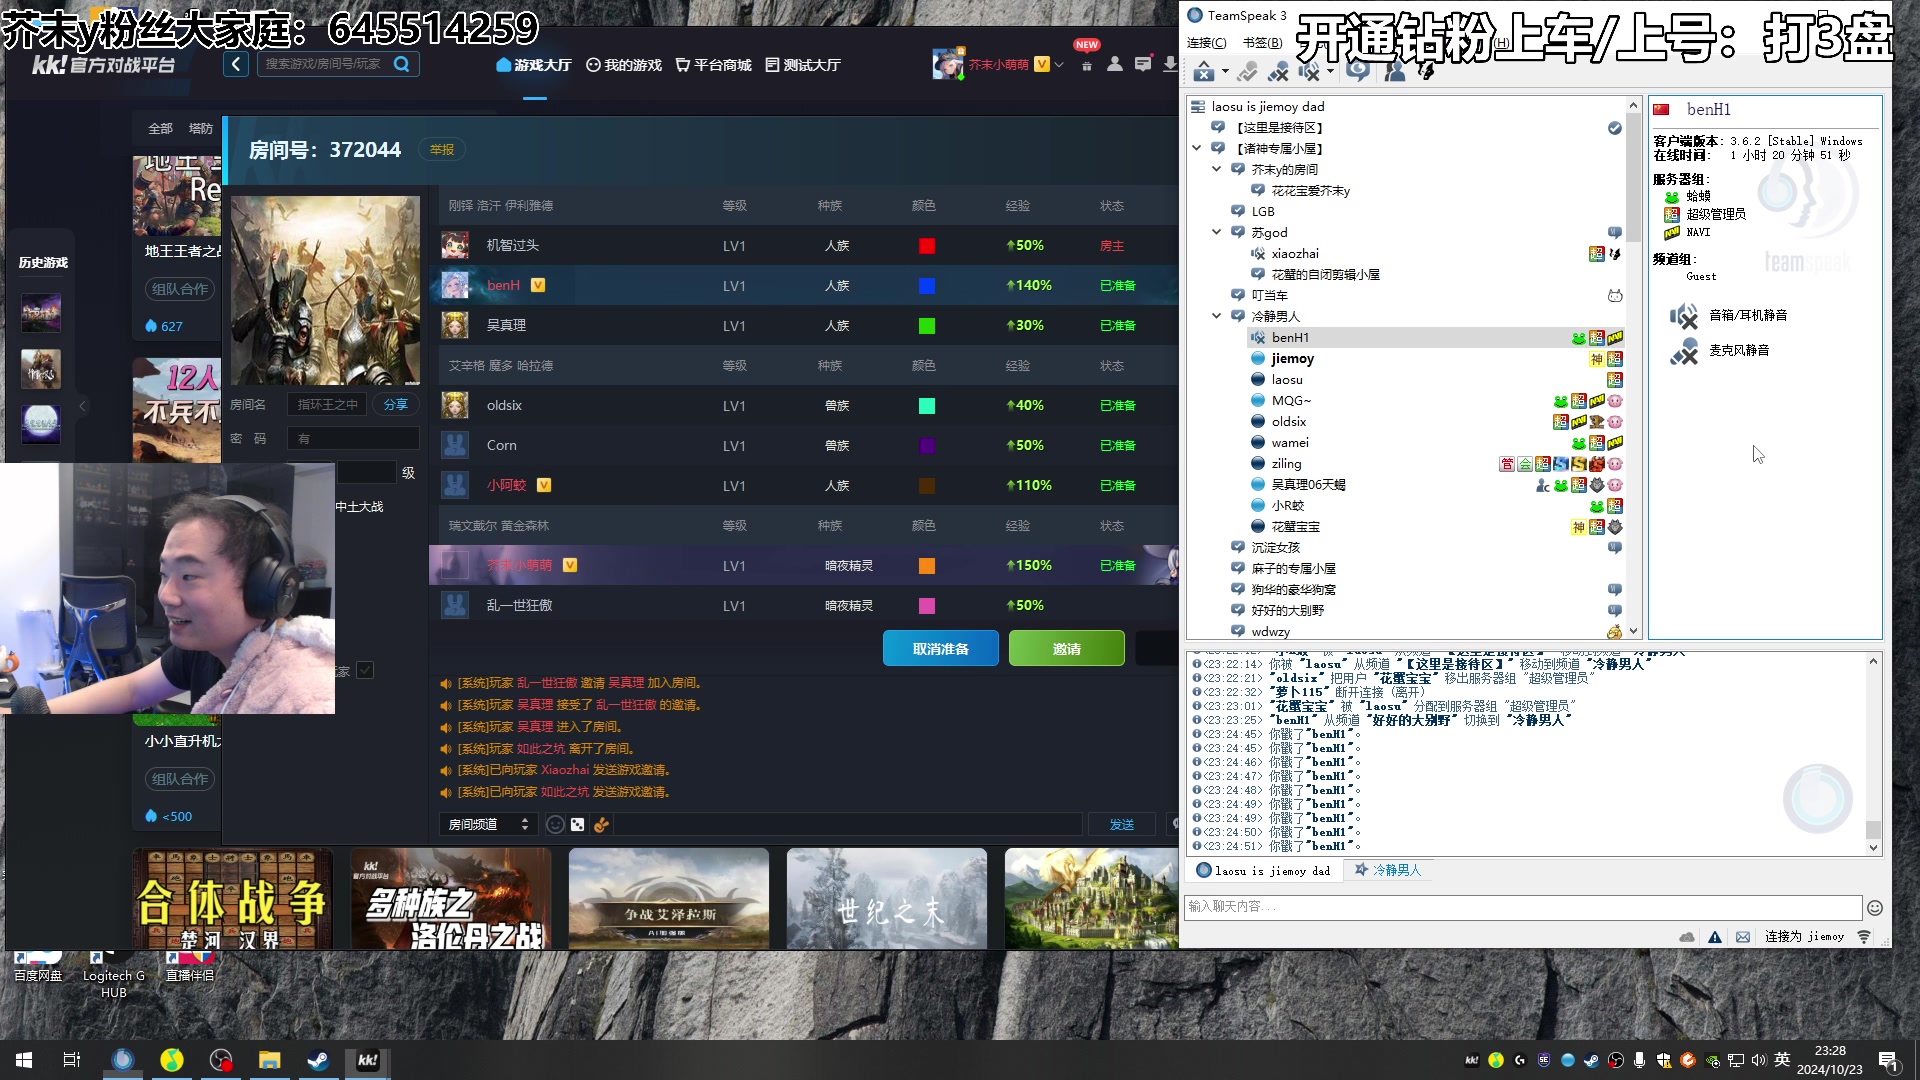The height and width of the screenshot is (1080, 1920).
Task: Click the mail envelope icon in TeamSpeak status bar
Action: click(x=1743, y=937)
